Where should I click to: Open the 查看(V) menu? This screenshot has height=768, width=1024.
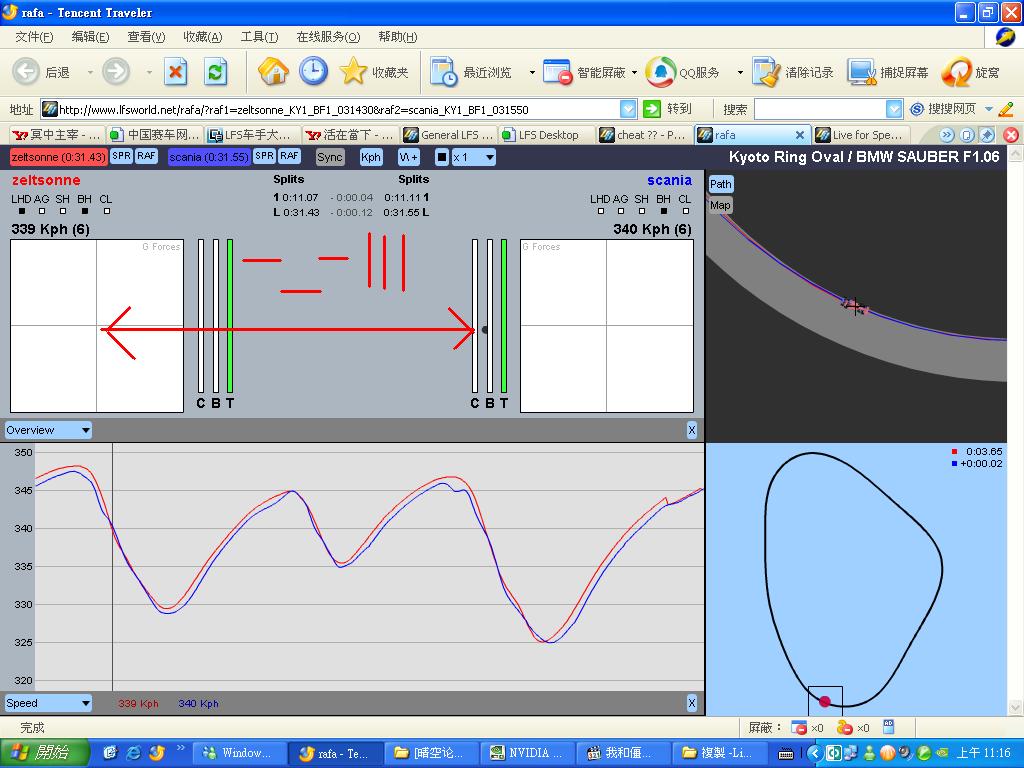[146, 37]
